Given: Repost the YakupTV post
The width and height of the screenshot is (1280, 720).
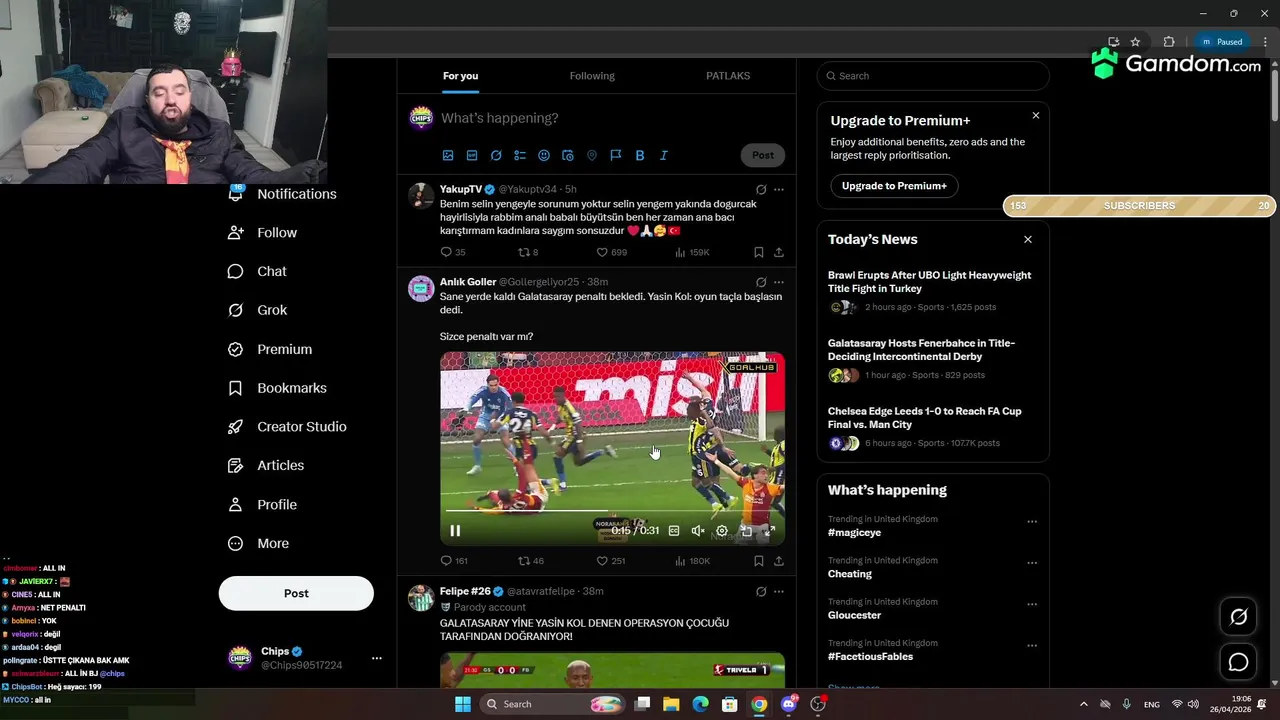Looking at the screenshot, I should pyautogui.click(x=528, y=253).
